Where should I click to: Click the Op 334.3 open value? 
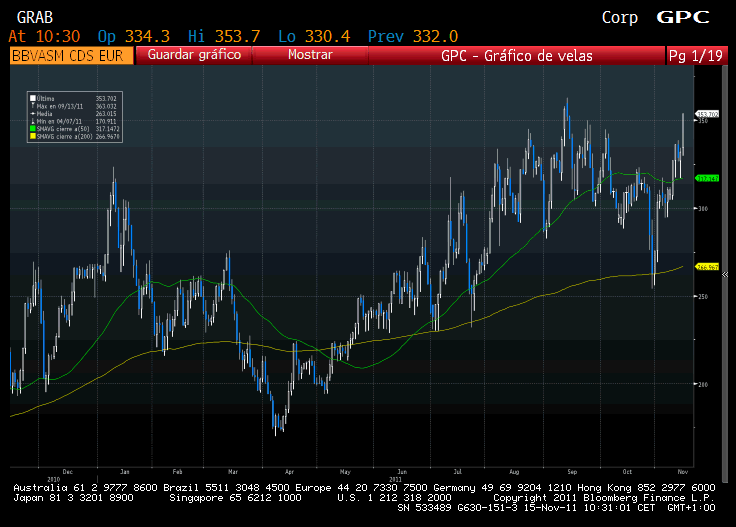click(x=134, y=36)
